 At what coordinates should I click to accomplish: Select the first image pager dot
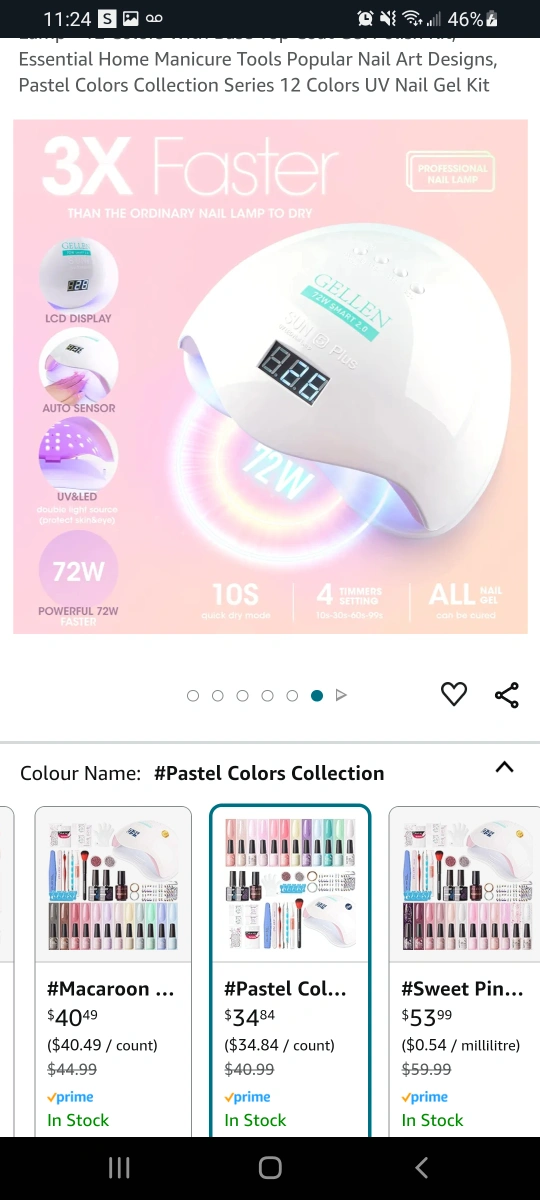[193, 696]
